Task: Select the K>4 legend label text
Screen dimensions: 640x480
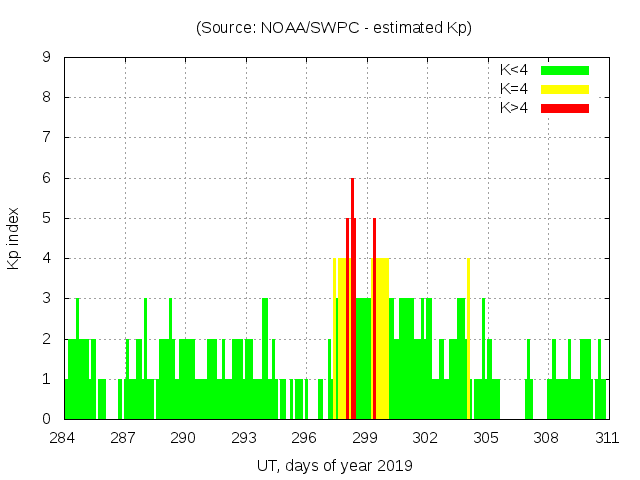Action: 513,108
